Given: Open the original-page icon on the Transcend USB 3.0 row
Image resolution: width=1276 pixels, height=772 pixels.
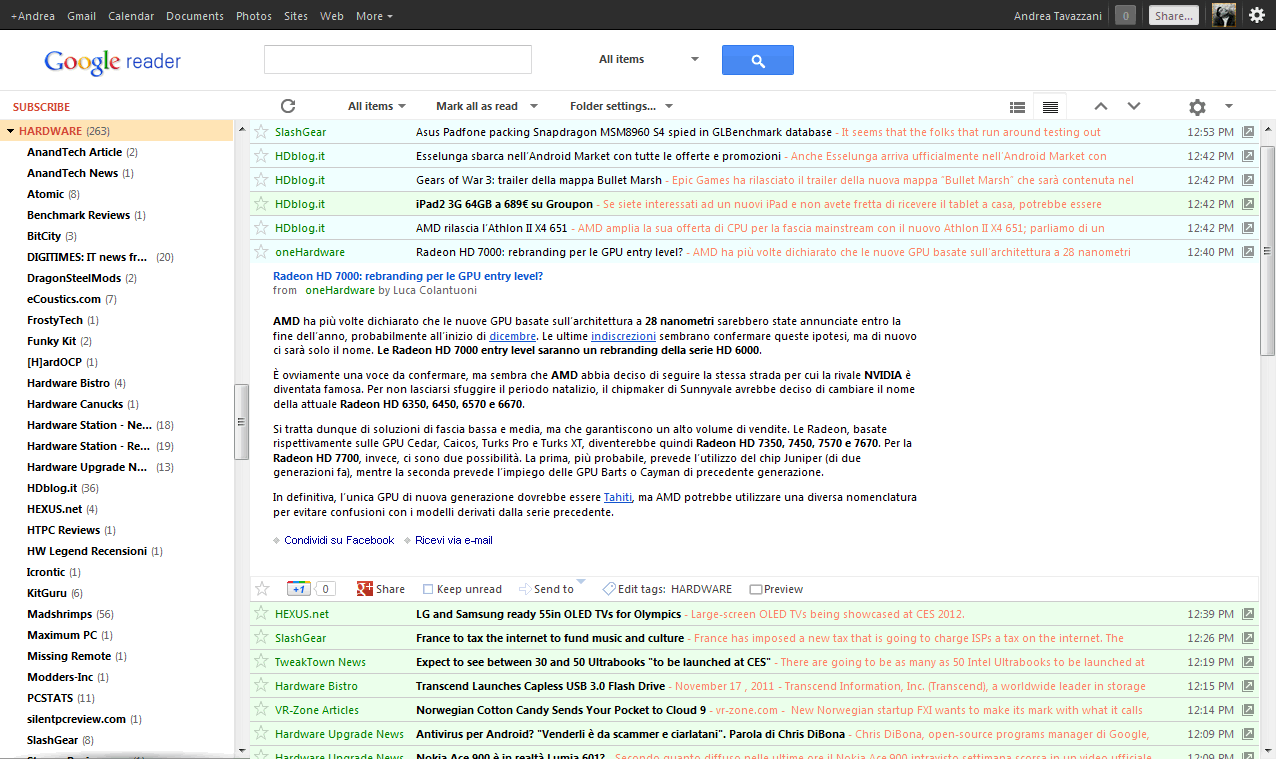Looking at the screenshot, I should pyautogui.click(x=1248, y=686).
